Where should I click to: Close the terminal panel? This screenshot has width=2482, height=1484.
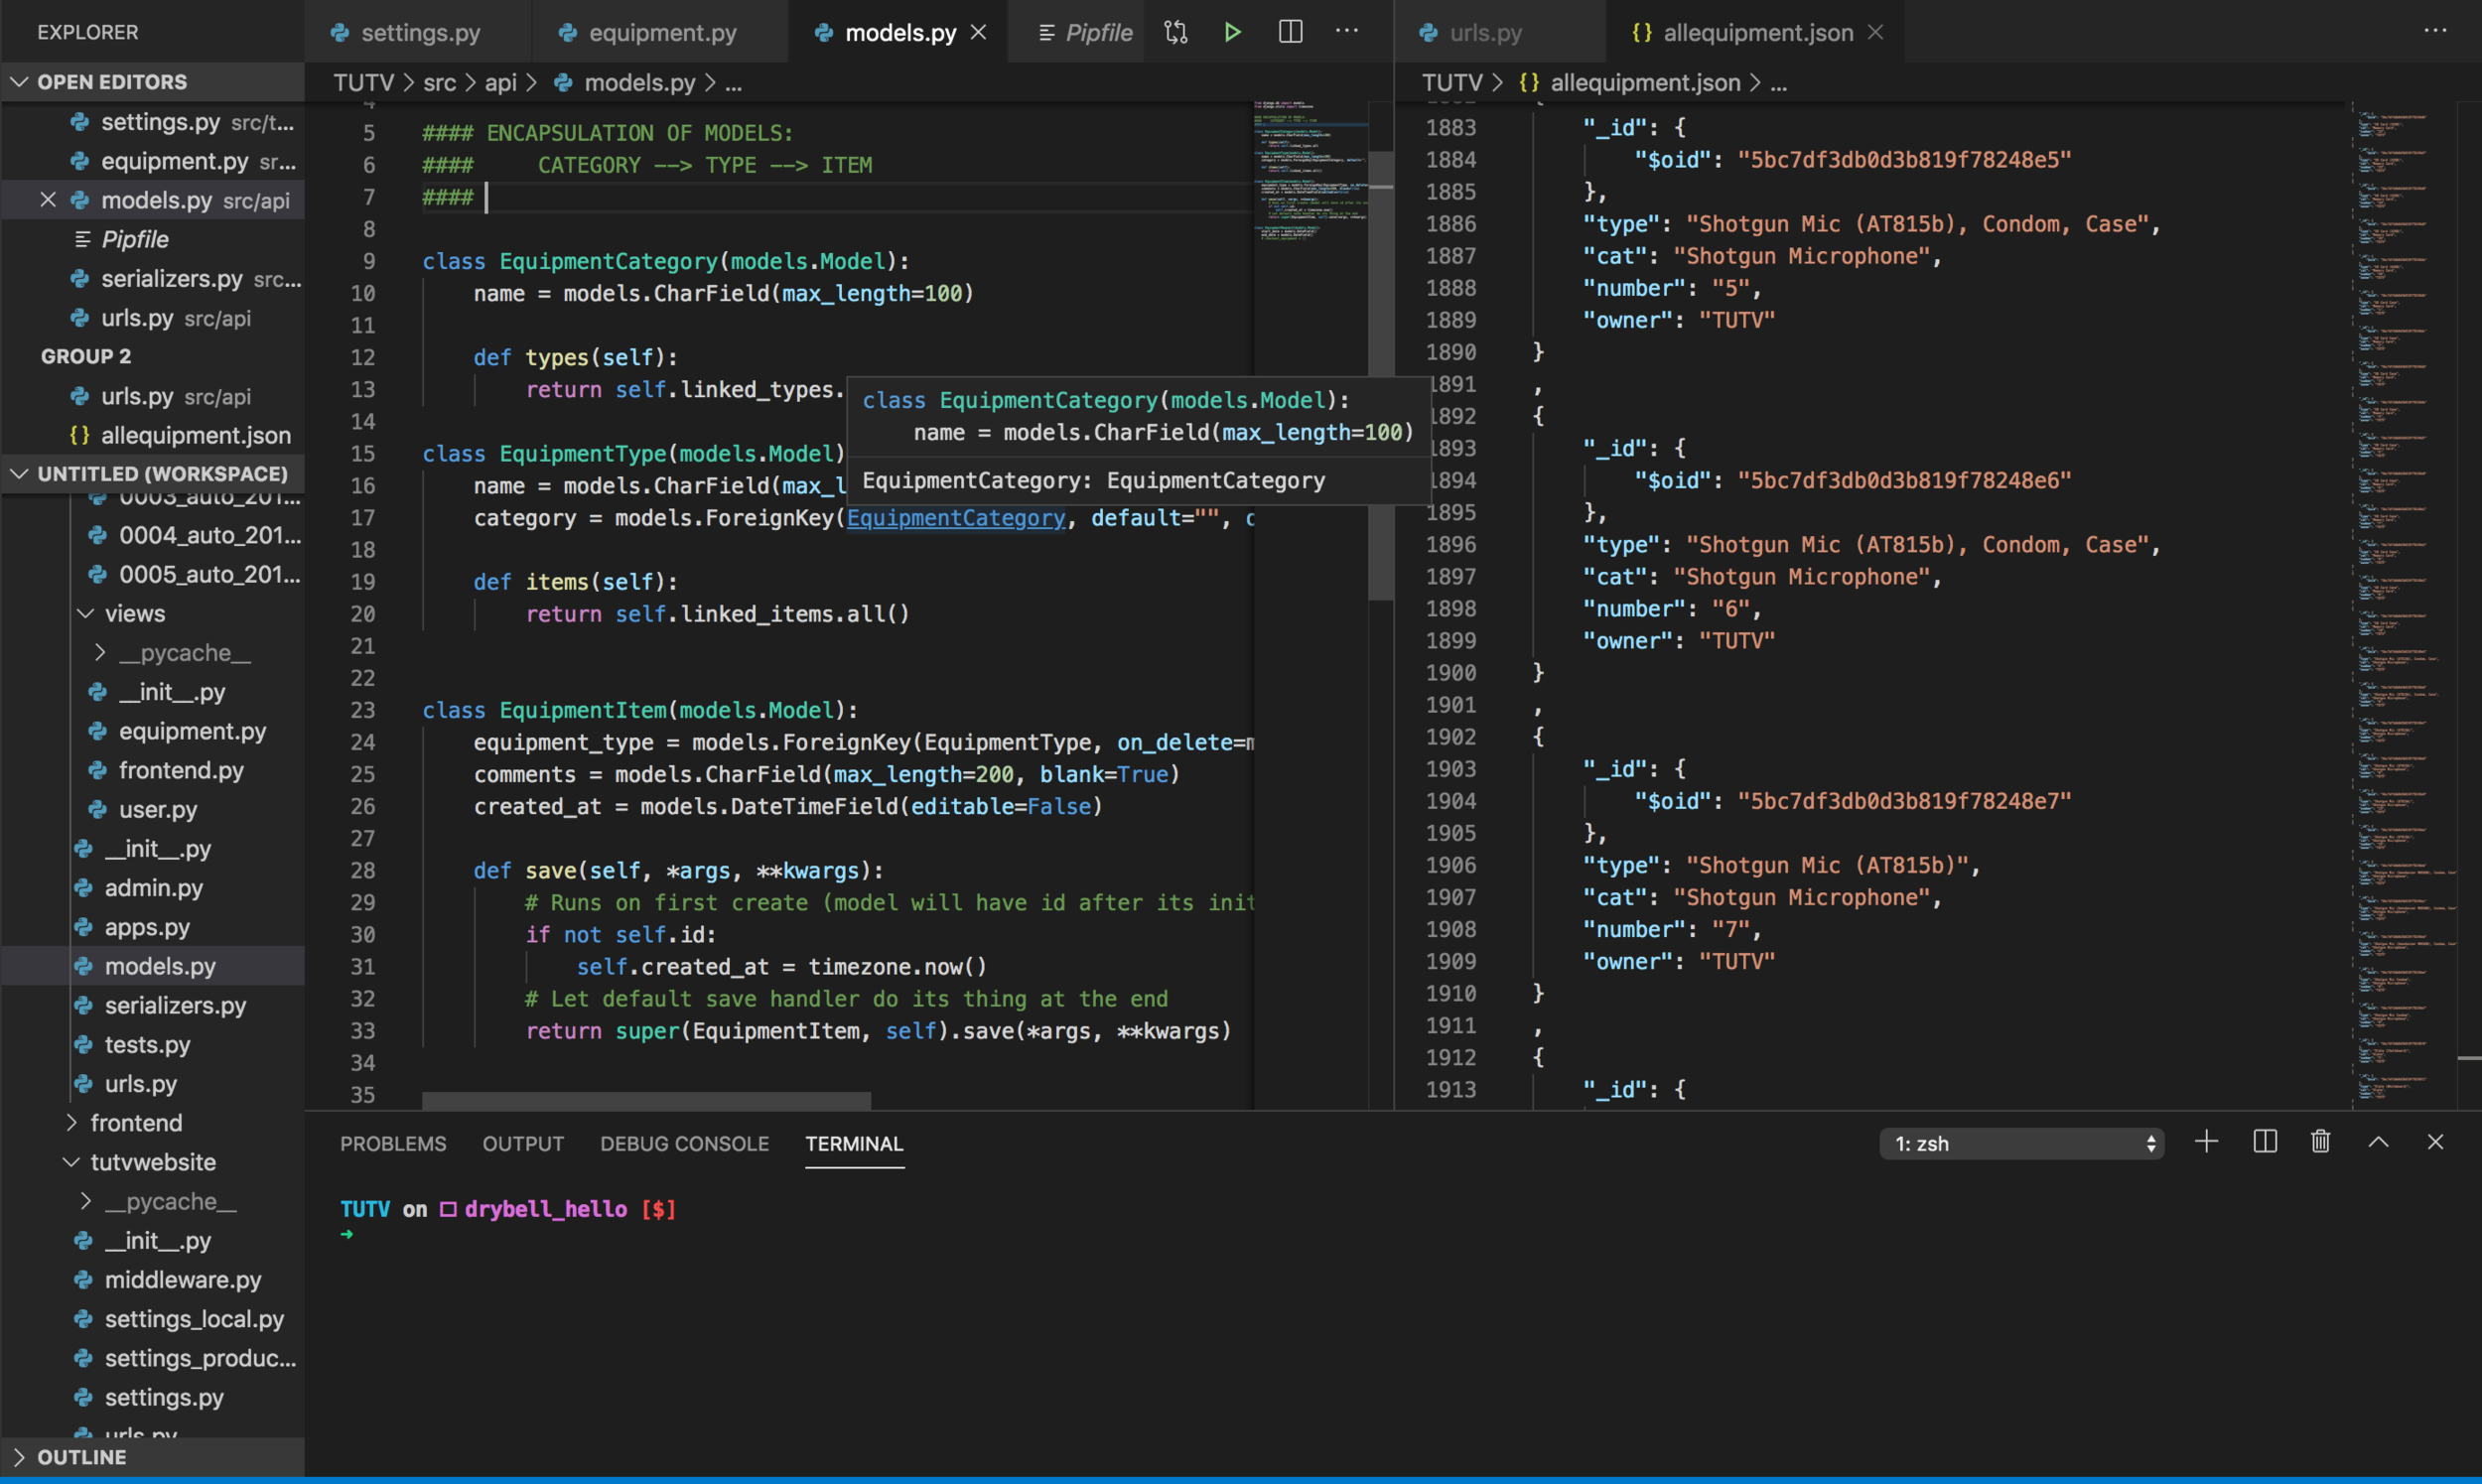[2437, 1141]
